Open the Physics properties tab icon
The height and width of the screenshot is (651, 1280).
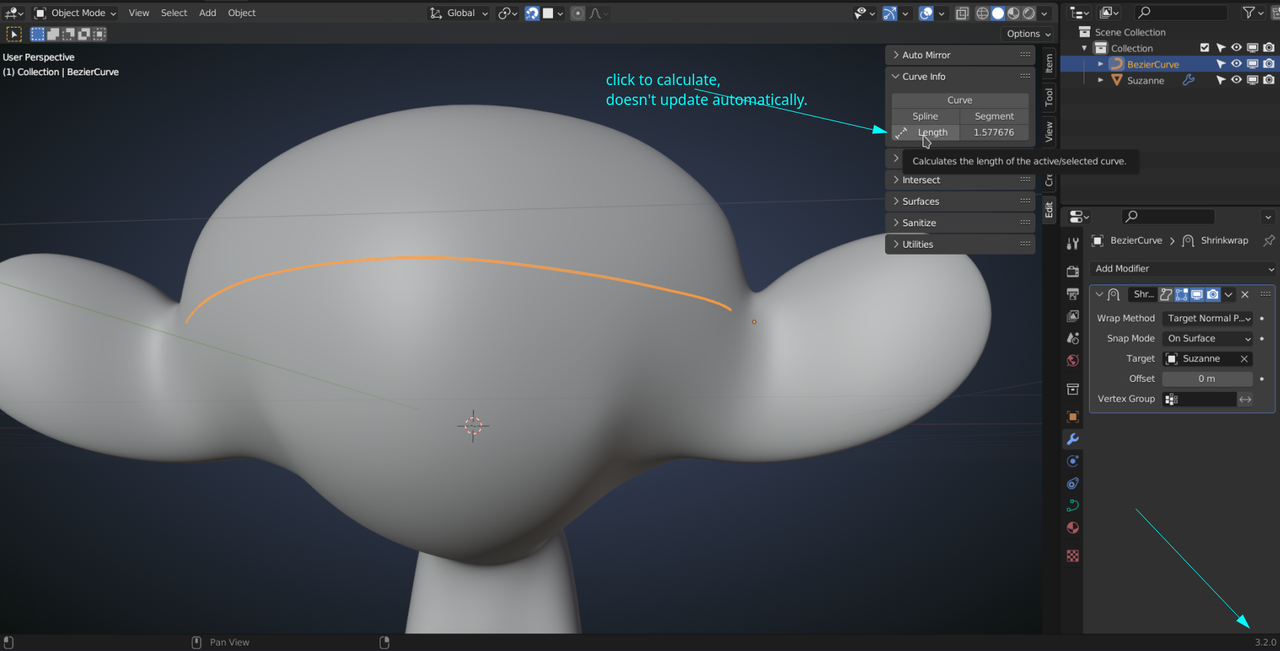(1073, 461)
